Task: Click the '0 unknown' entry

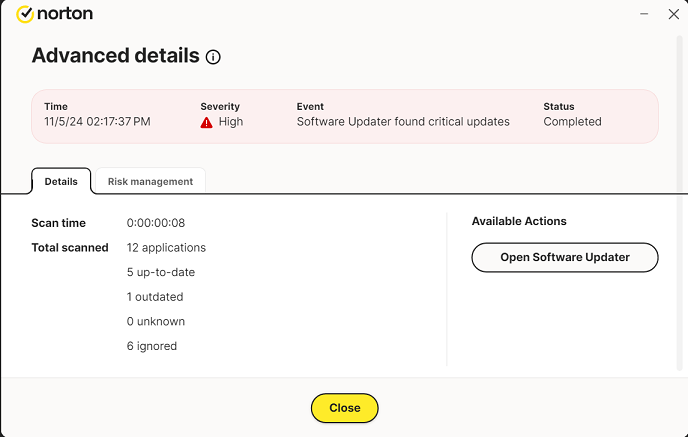Action: (155, 322)
